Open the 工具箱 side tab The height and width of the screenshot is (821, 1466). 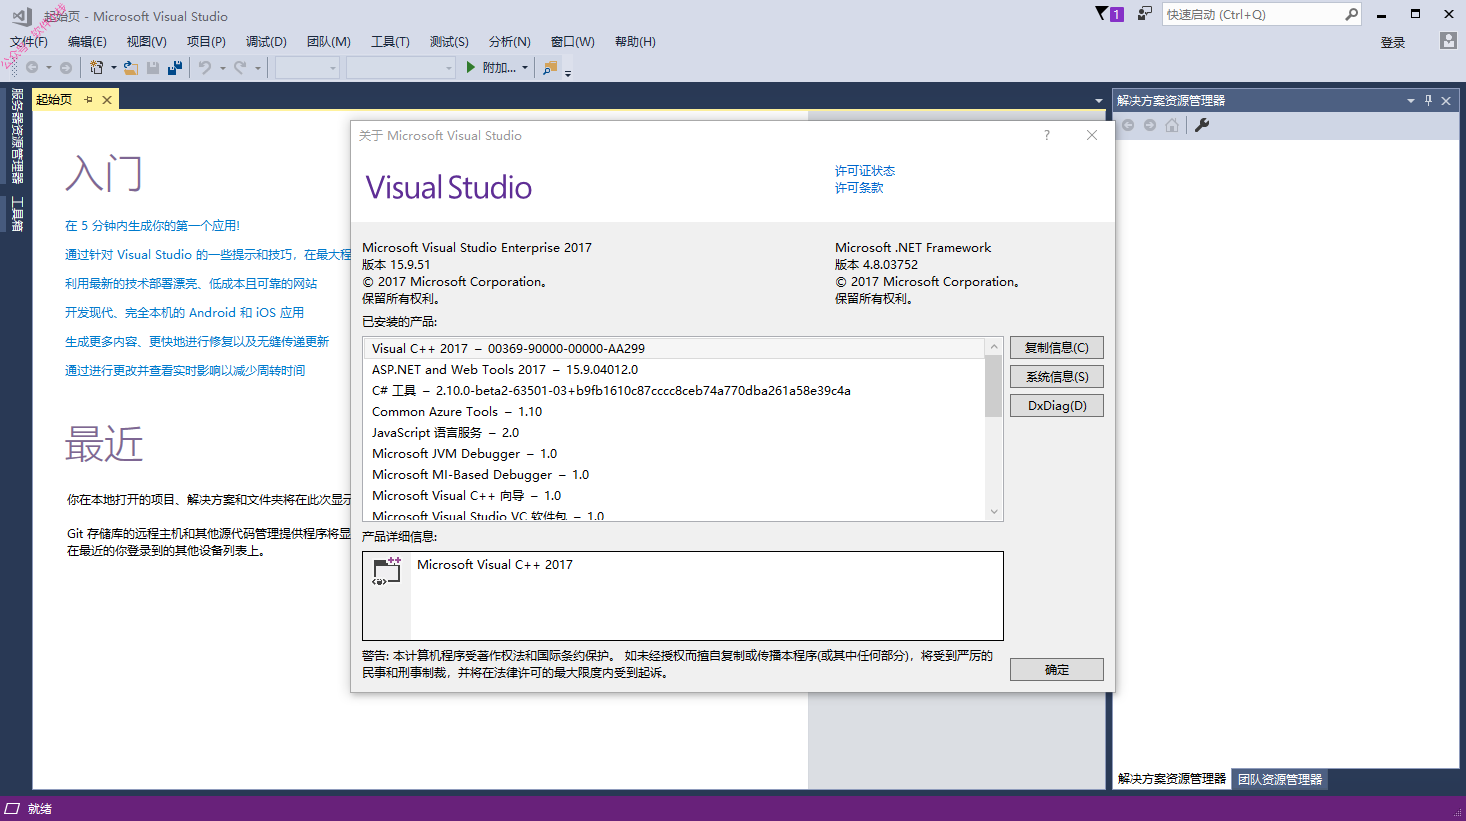tap(17, 214)
